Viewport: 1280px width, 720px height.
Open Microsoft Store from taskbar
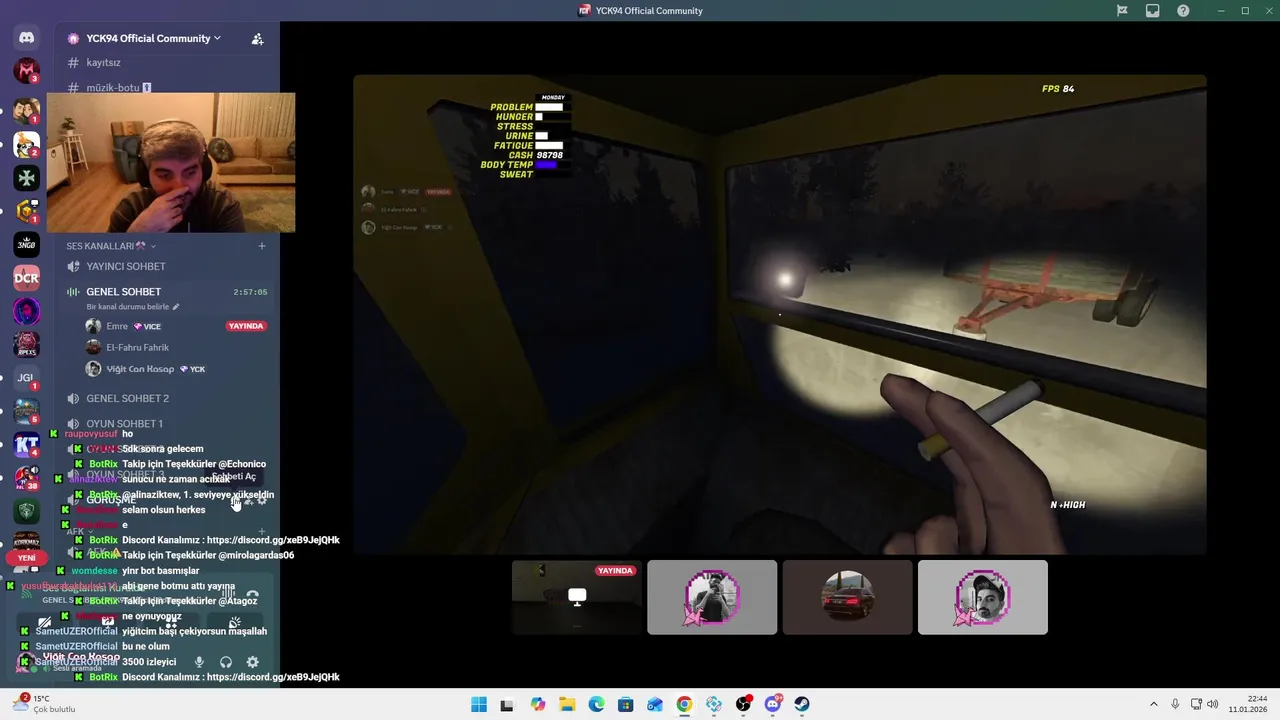(x=626, y=704)
